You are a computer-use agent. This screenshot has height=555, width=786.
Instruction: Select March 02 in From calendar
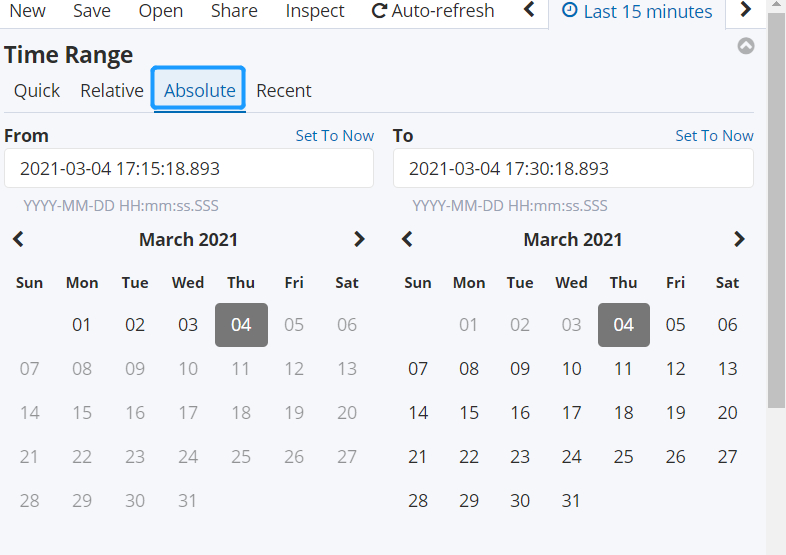coord(135,325)
